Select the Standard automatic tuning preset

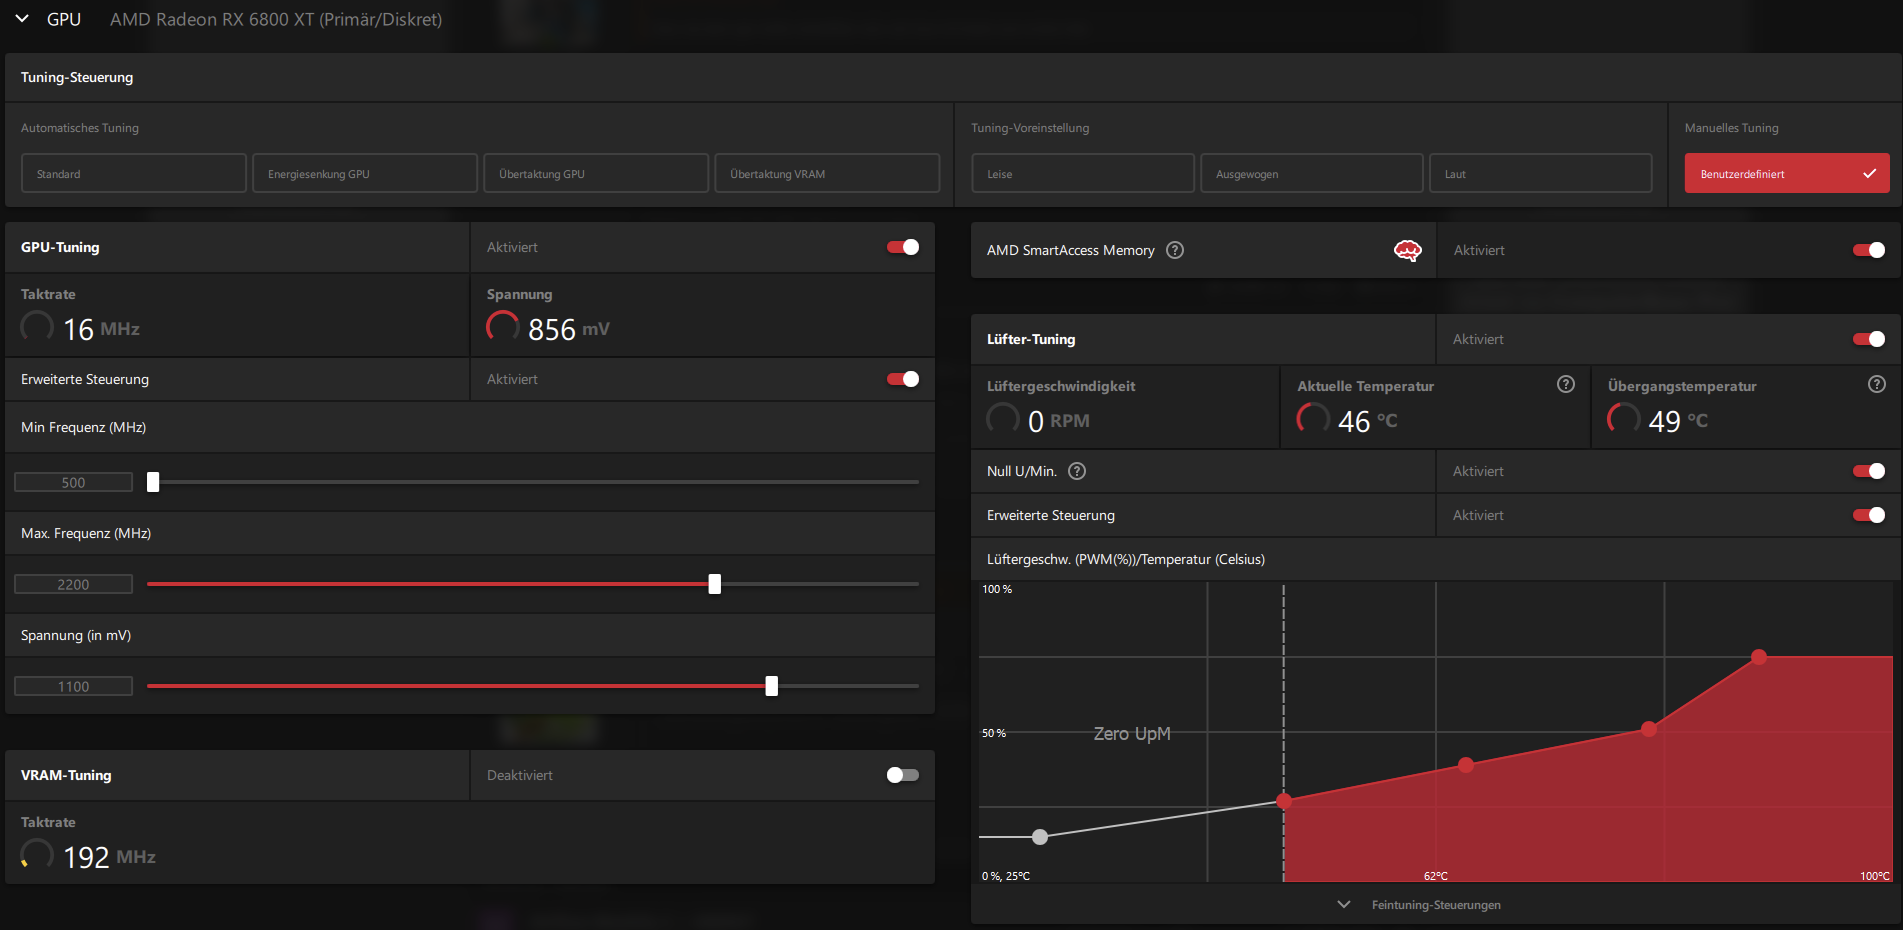[134, 173]
